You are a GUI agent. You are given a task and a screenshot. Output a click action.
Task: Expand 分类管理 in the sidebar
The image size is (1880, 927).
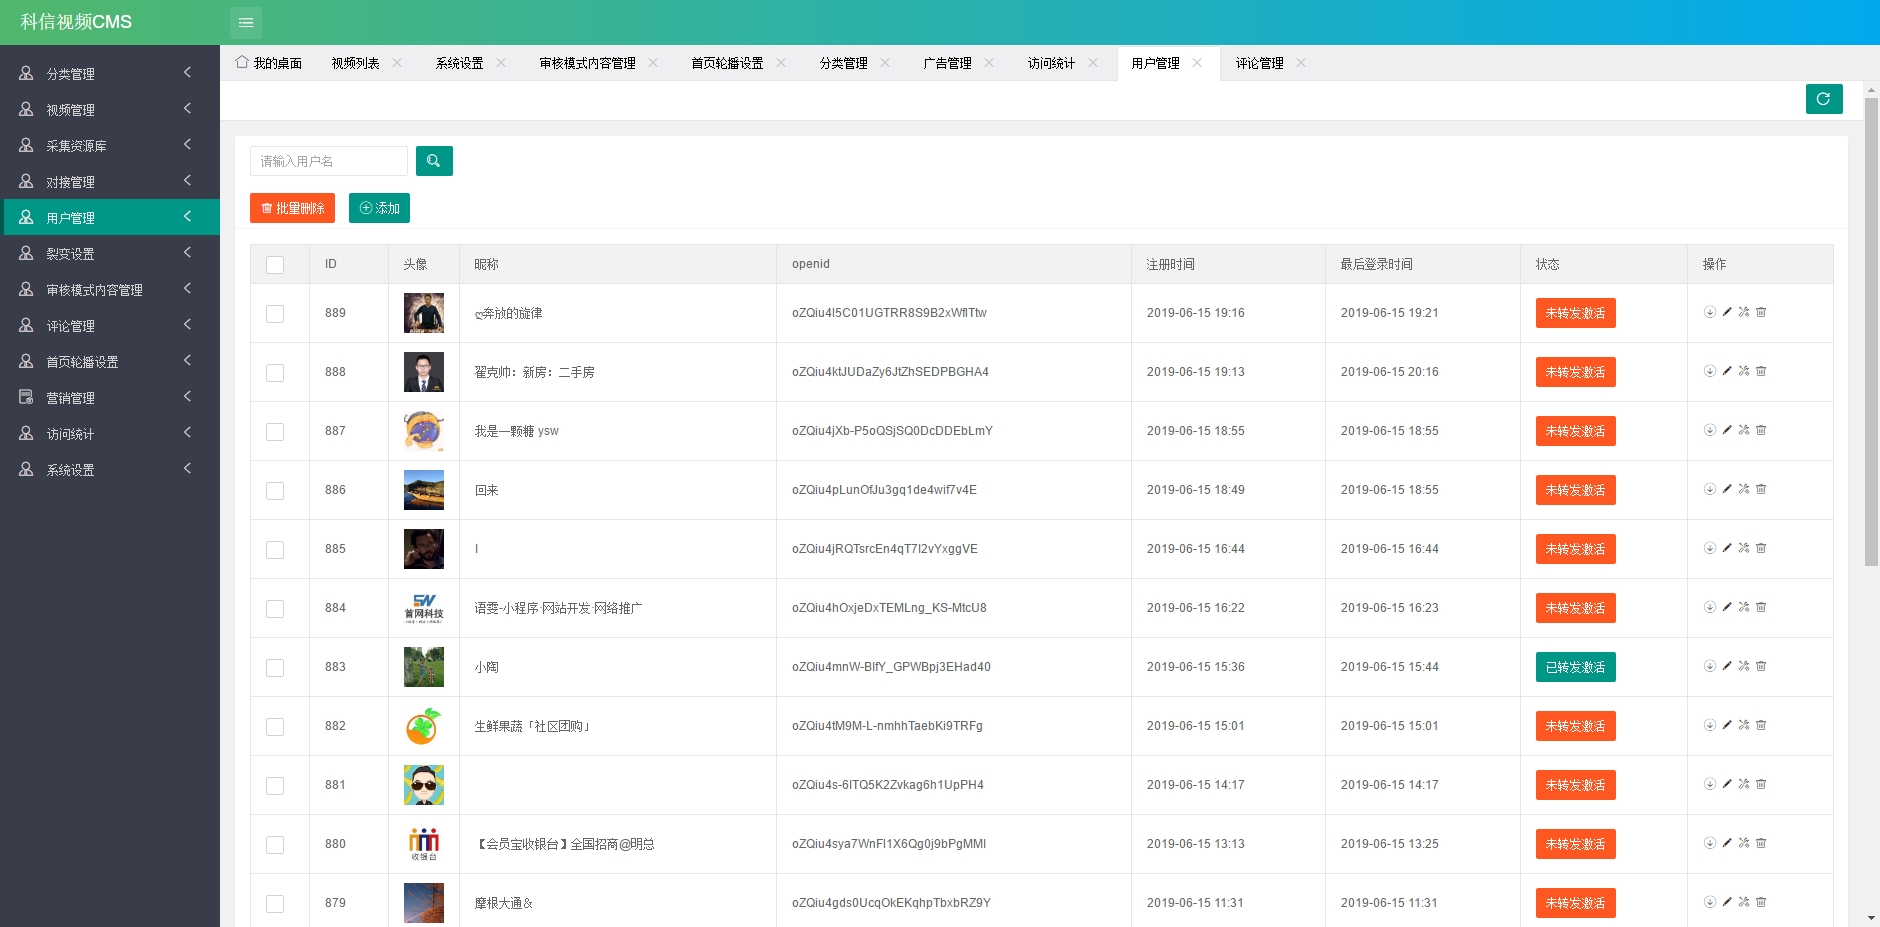(110, 73)
